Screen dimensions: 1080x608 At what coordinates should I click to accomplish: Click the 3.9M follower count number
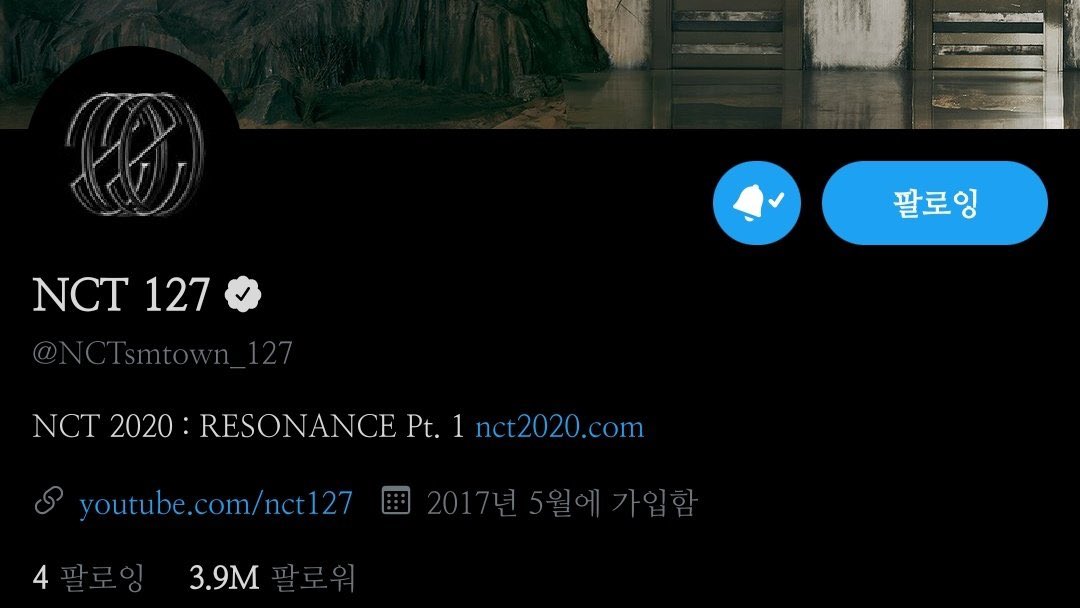[224, 577]
